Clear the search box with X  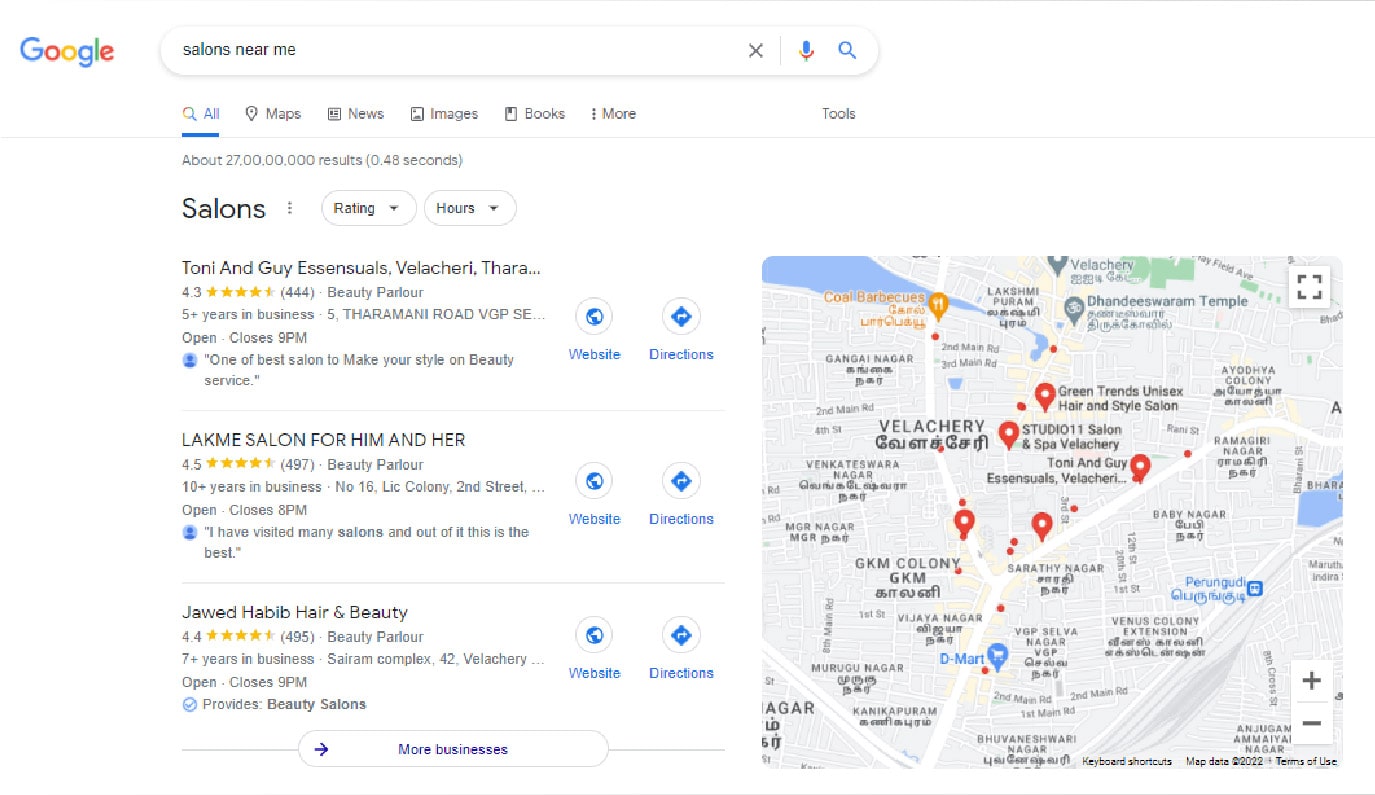(x=756, y=50)
